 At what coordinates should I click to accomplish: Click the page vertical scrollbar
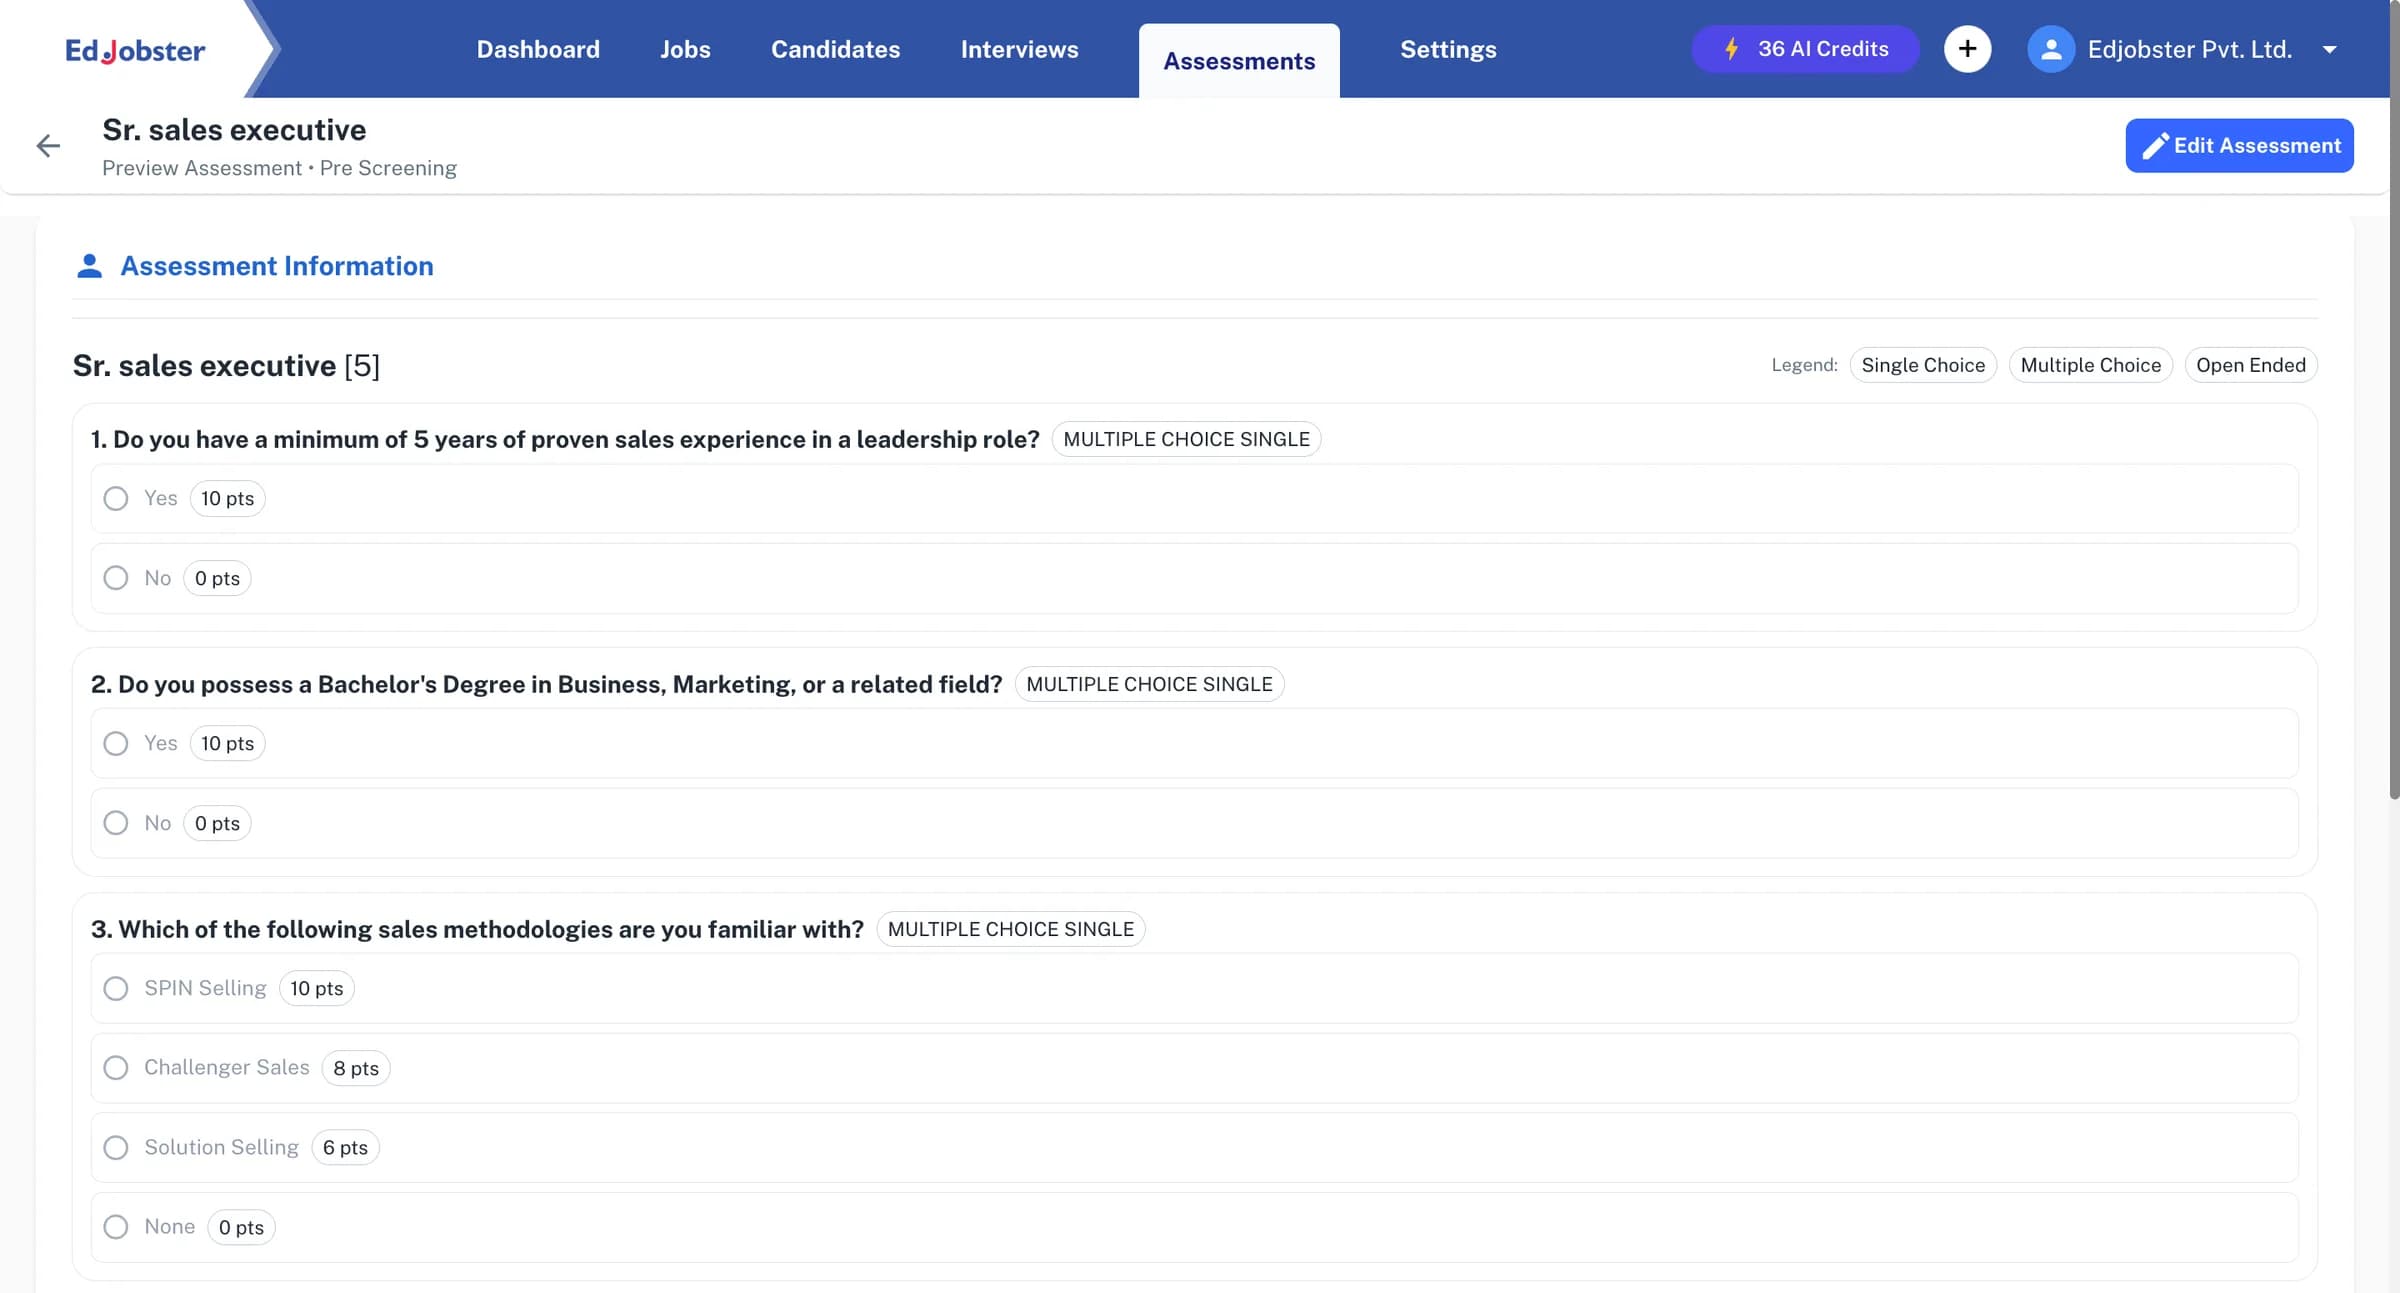click(2394, 400)
